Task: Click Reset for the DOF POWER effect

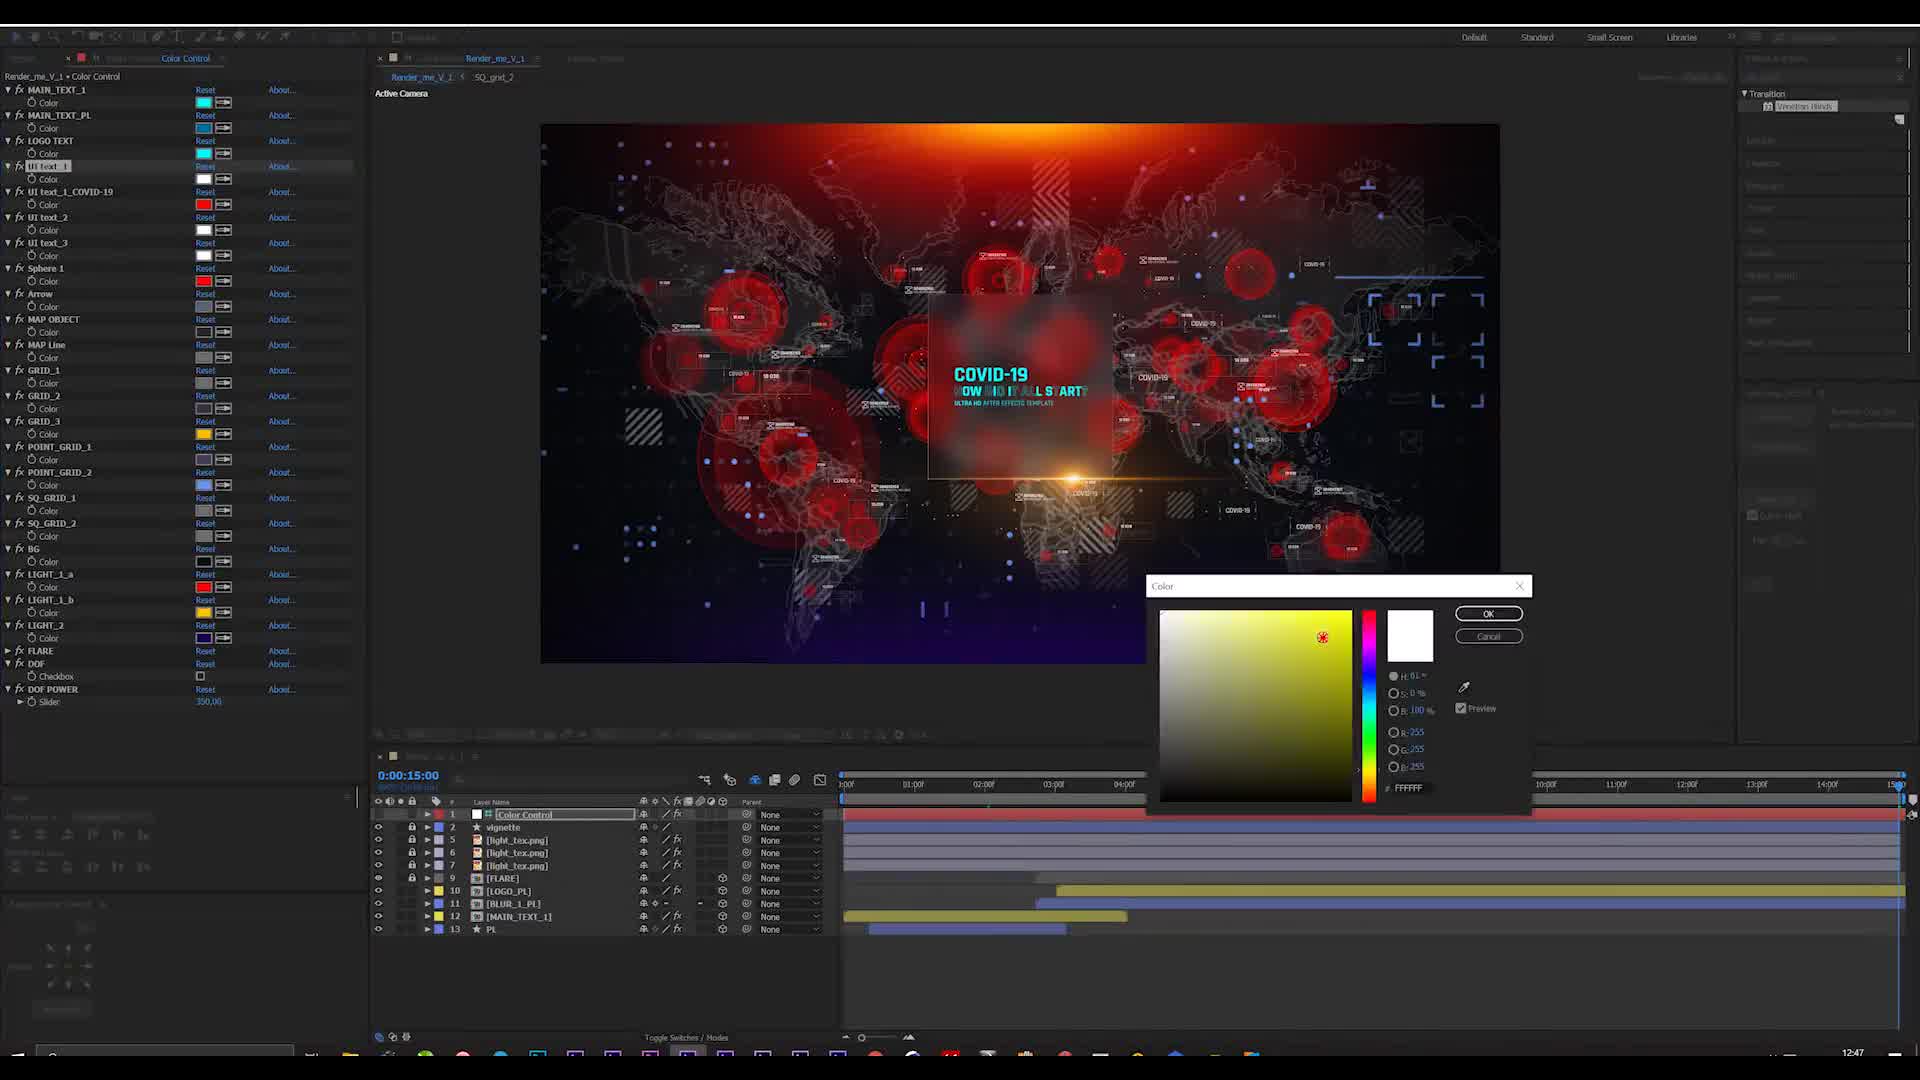Action: click(205, 689)
